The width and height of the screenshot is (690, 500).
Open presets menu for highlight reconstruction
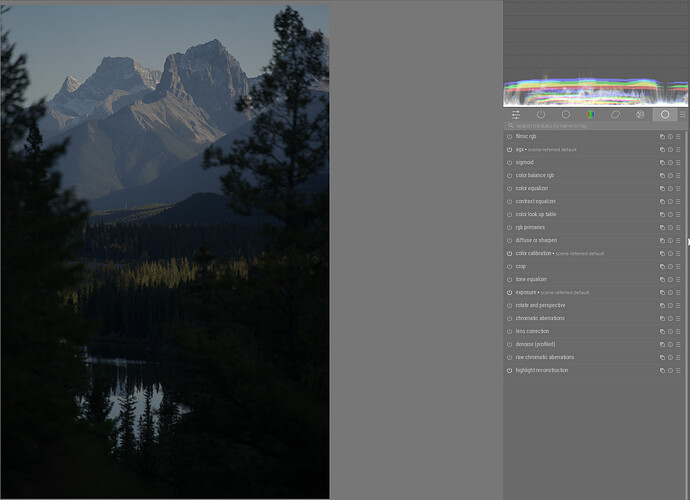point(678,371)
